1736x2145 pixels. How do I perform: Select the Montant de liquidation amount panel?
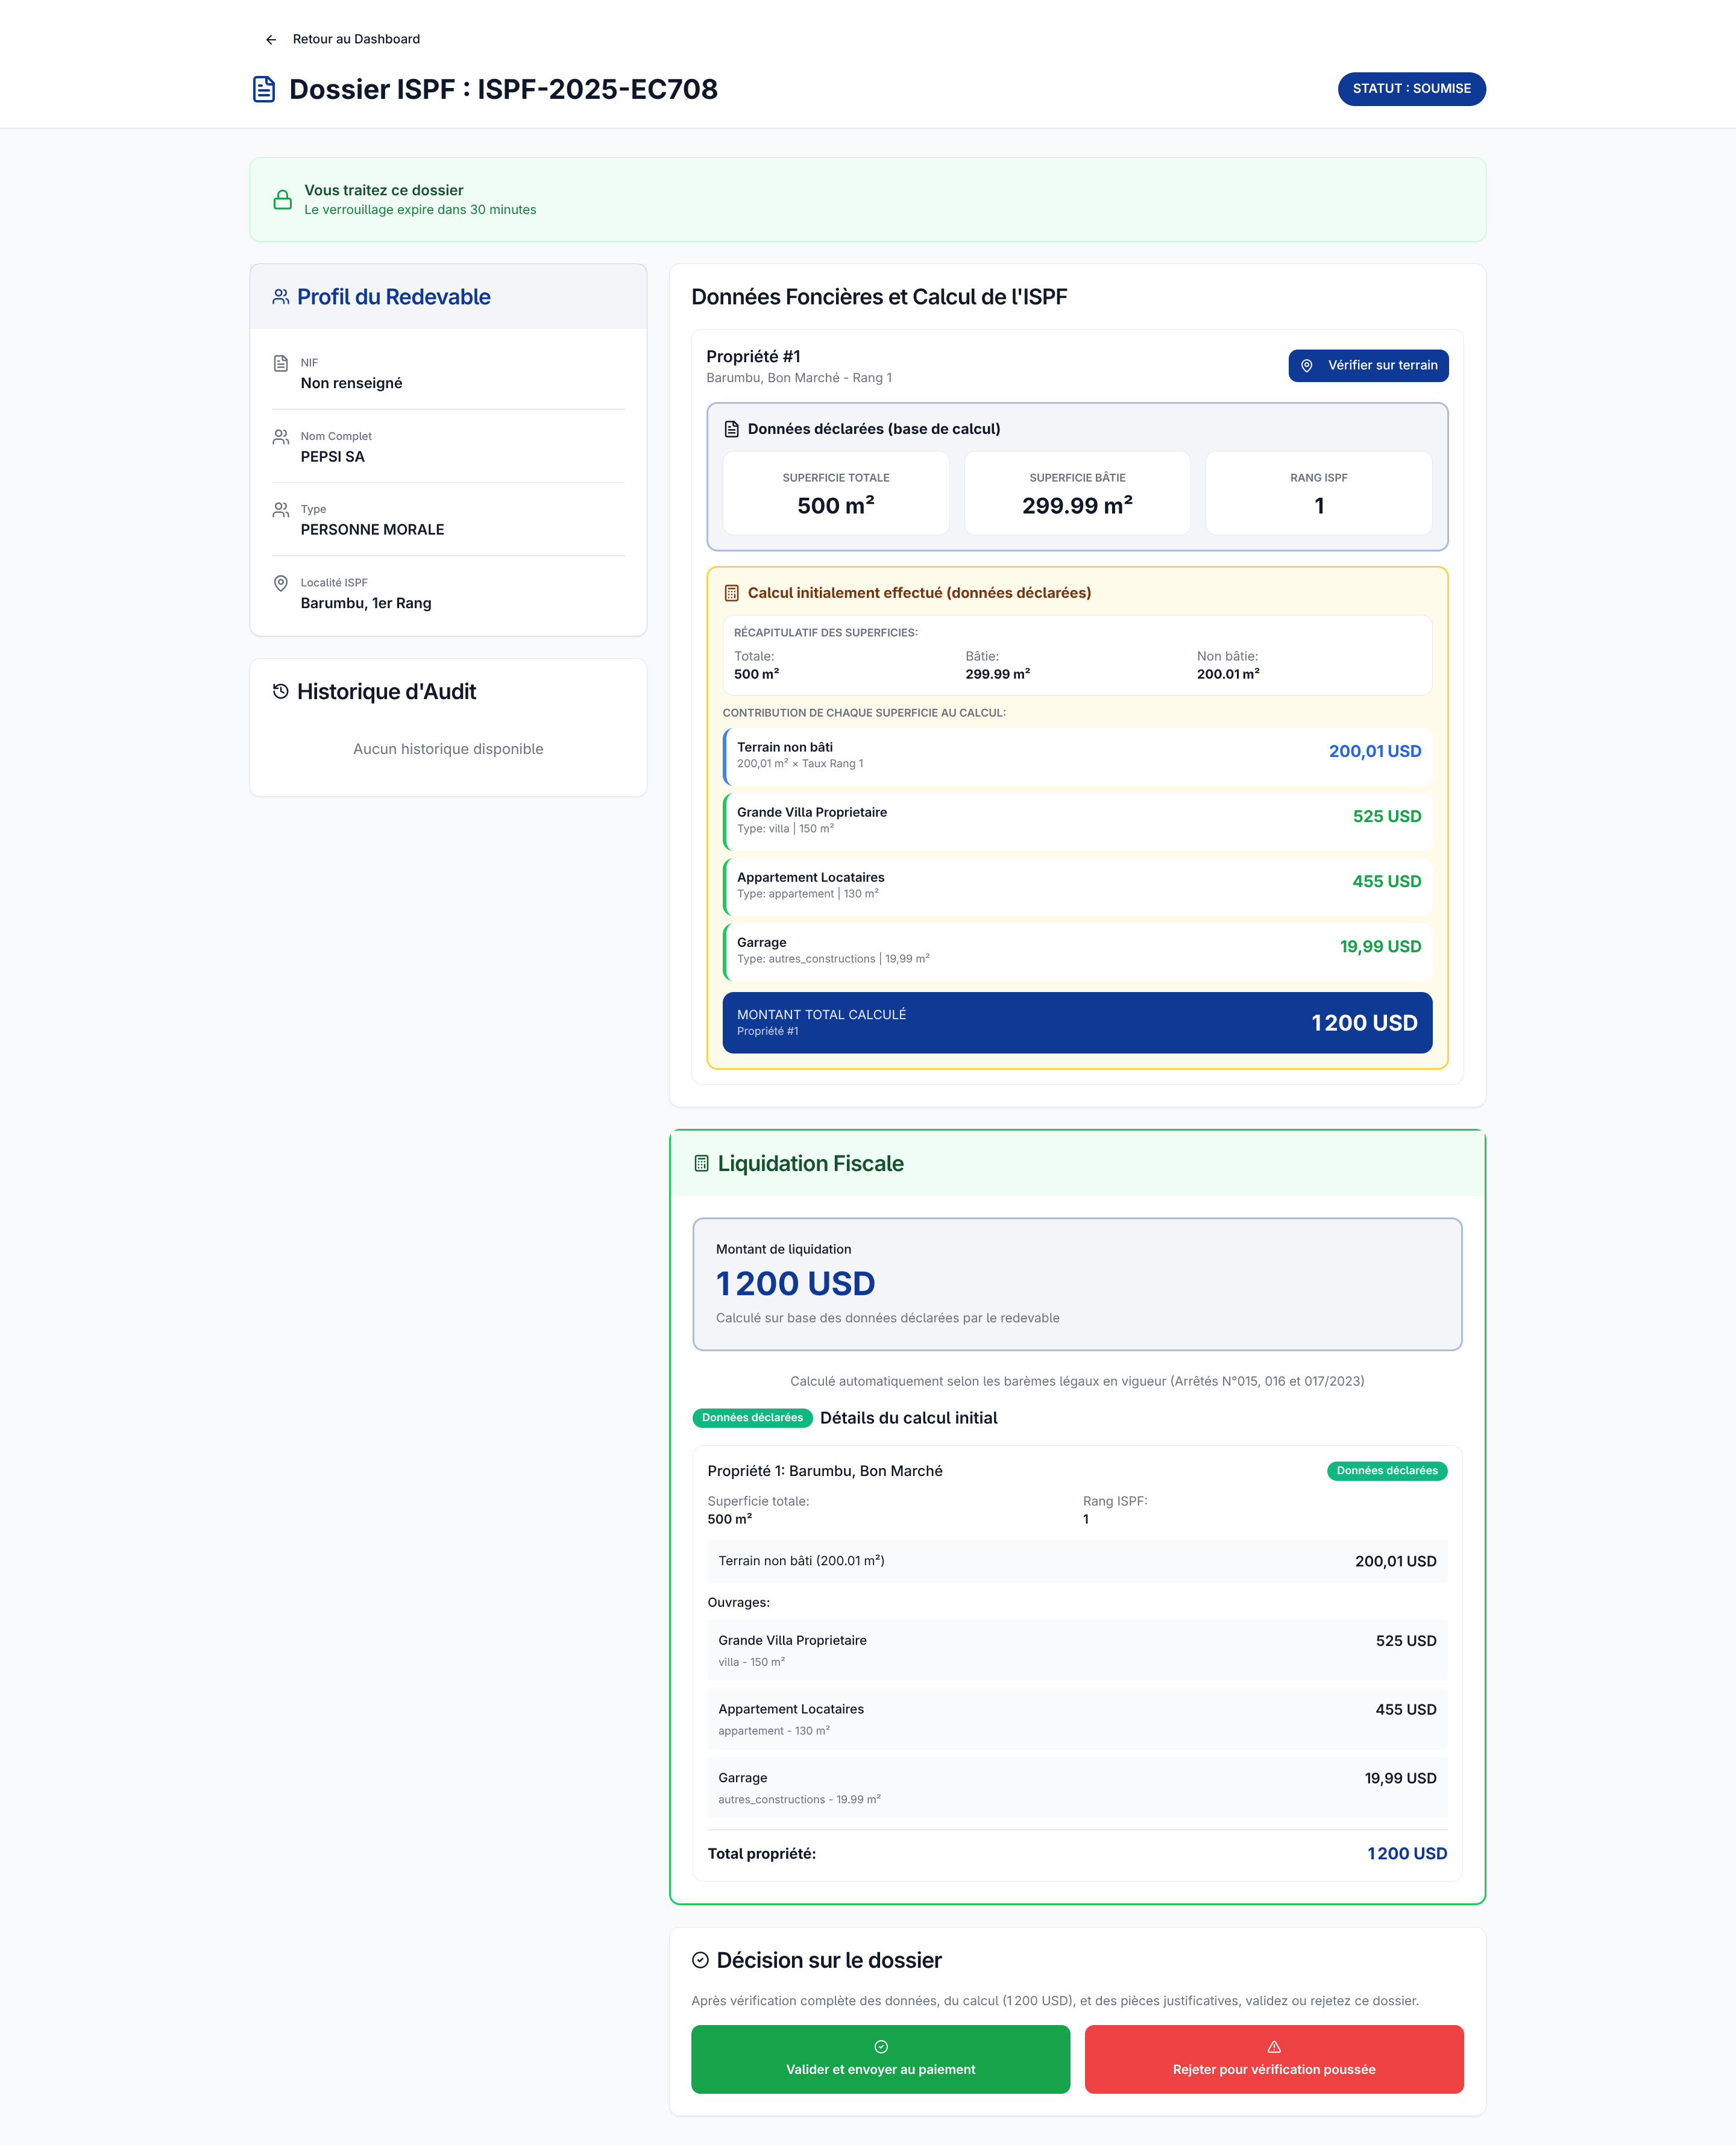click(x=1078, y=1283)
